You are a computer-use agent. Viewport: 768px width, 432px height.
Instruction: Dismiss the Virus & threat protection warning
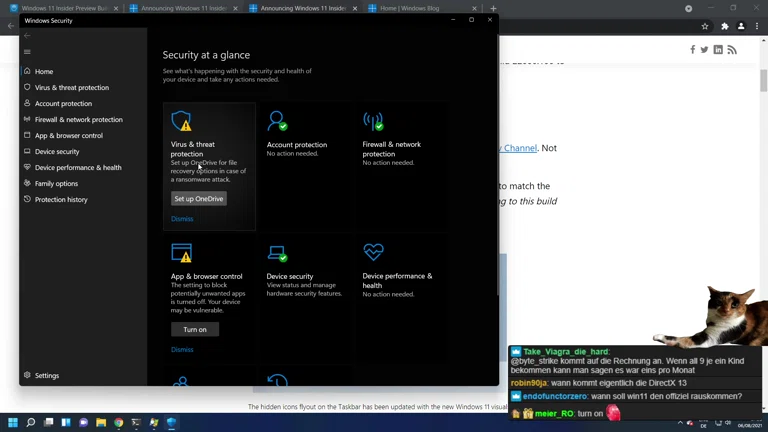tap(182, 219)
